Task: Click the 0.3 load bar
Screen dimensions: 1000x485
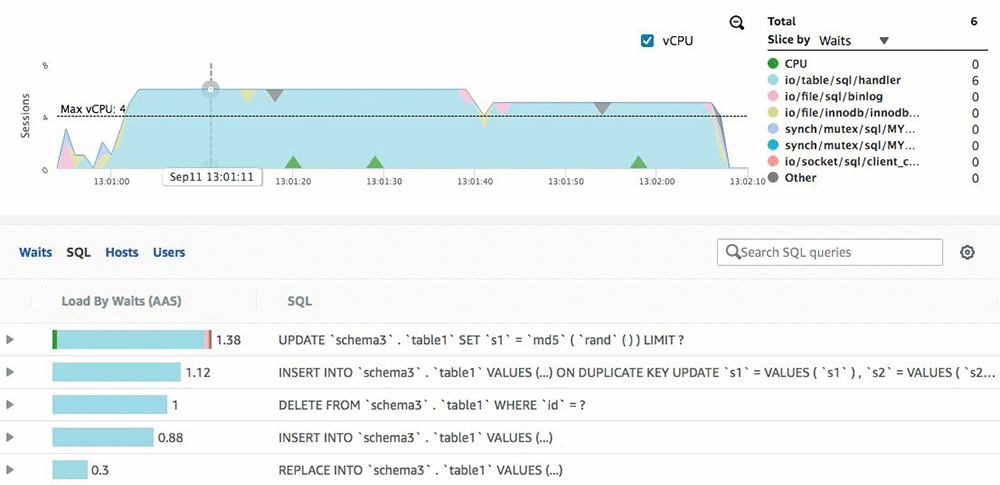Action: tap(70, 470)
